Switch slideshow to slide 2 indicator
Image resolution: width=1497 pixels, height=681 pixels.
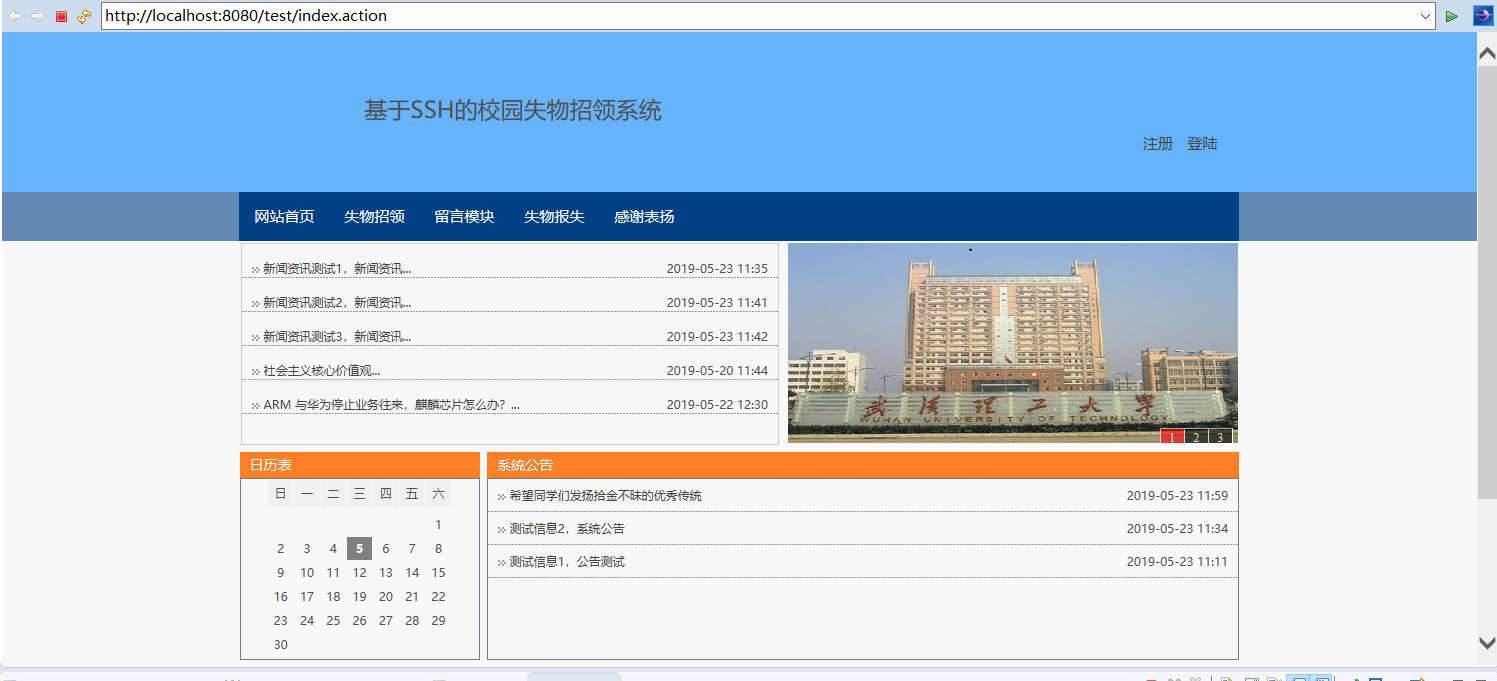tap(1196, 437)
